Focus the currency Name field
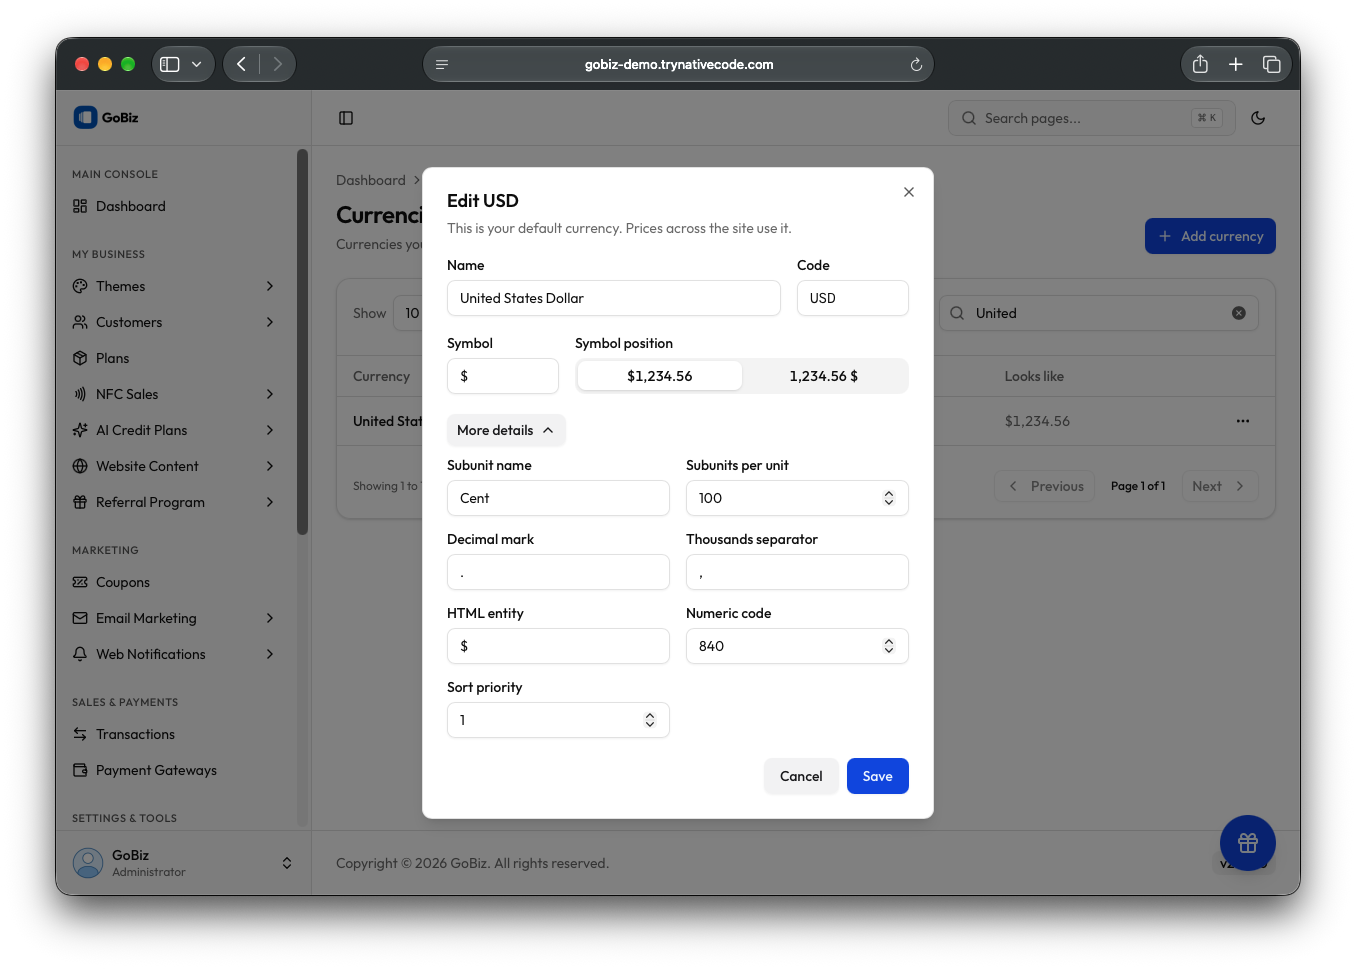Viewport: 1356px width, 969px height. point(614,298)
